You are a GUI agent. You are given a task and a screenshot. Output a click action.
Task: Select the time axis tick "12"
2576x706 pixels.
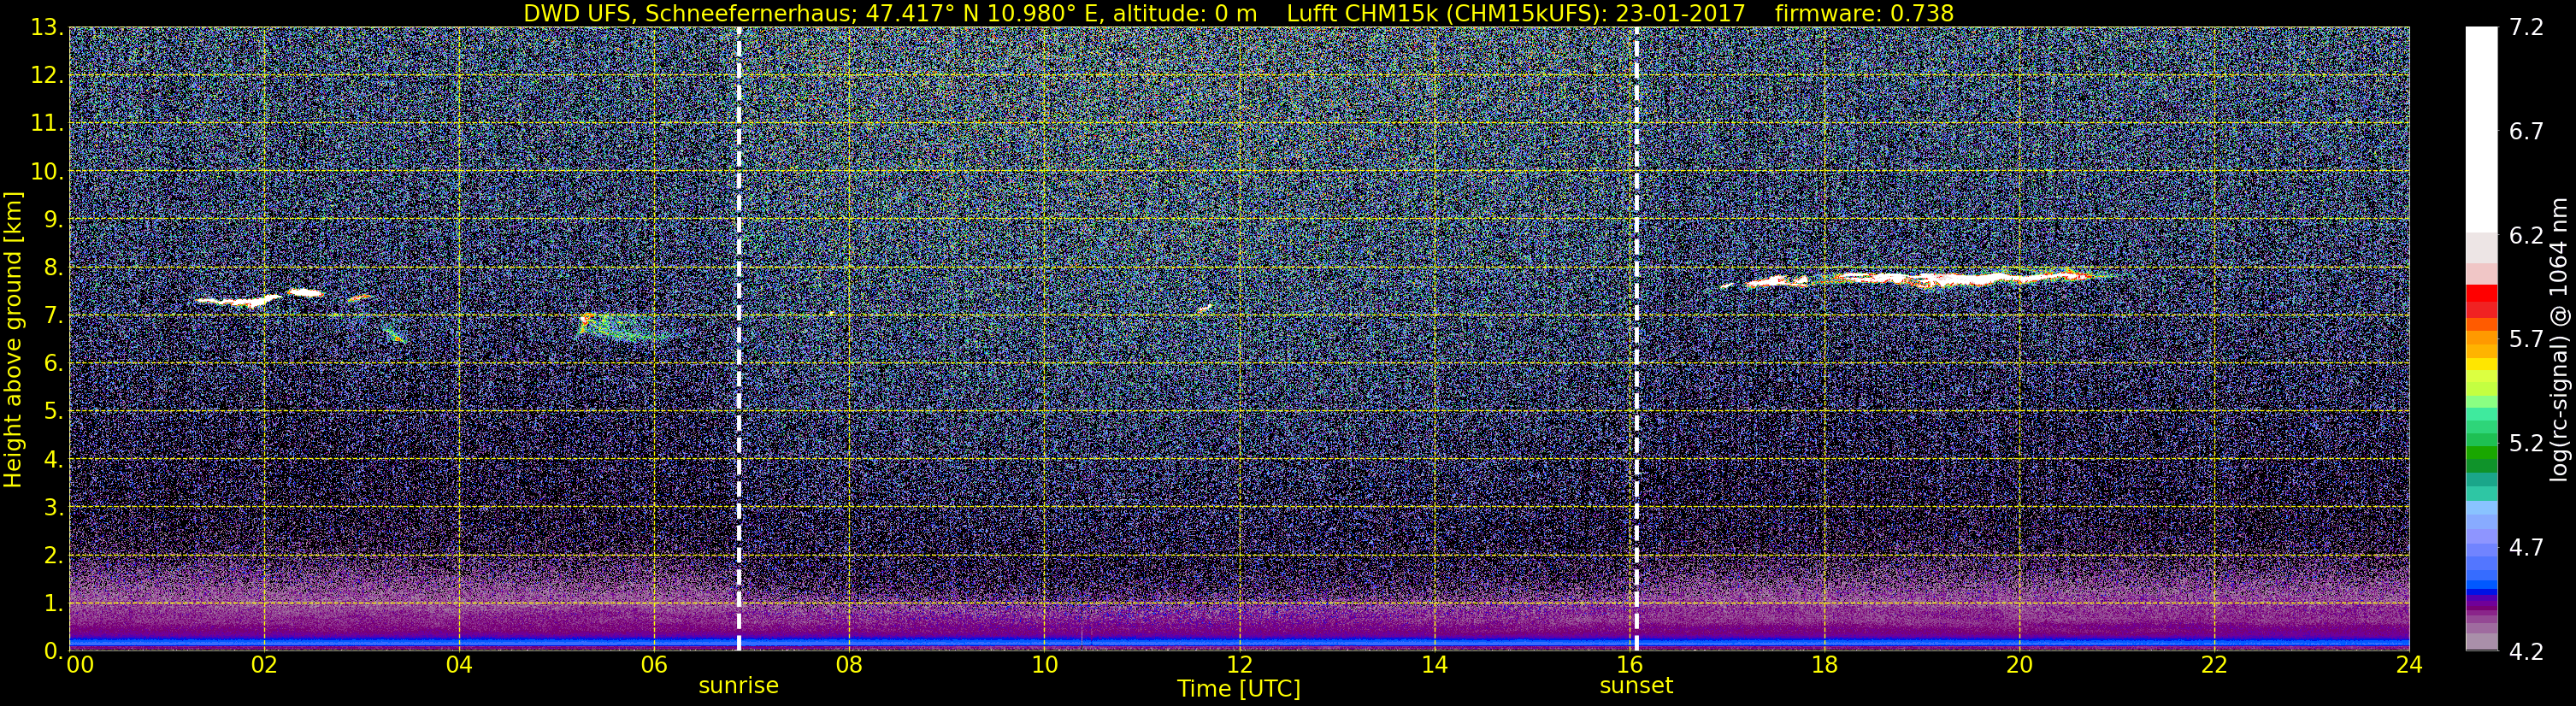tap(1239, 666)
